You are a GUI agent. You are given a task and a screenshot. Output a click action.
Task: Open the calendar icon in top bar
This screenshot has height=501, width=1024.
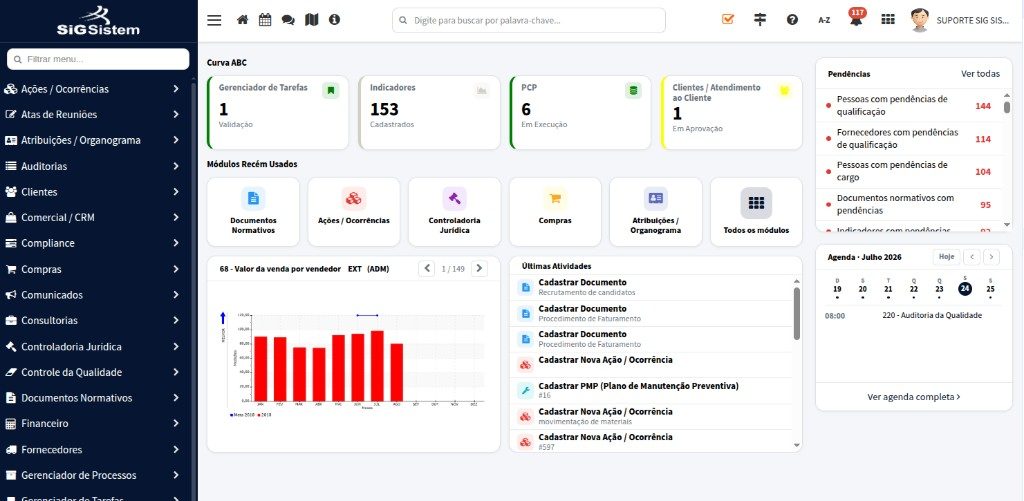pyautogui.click(x=264, y=20)
